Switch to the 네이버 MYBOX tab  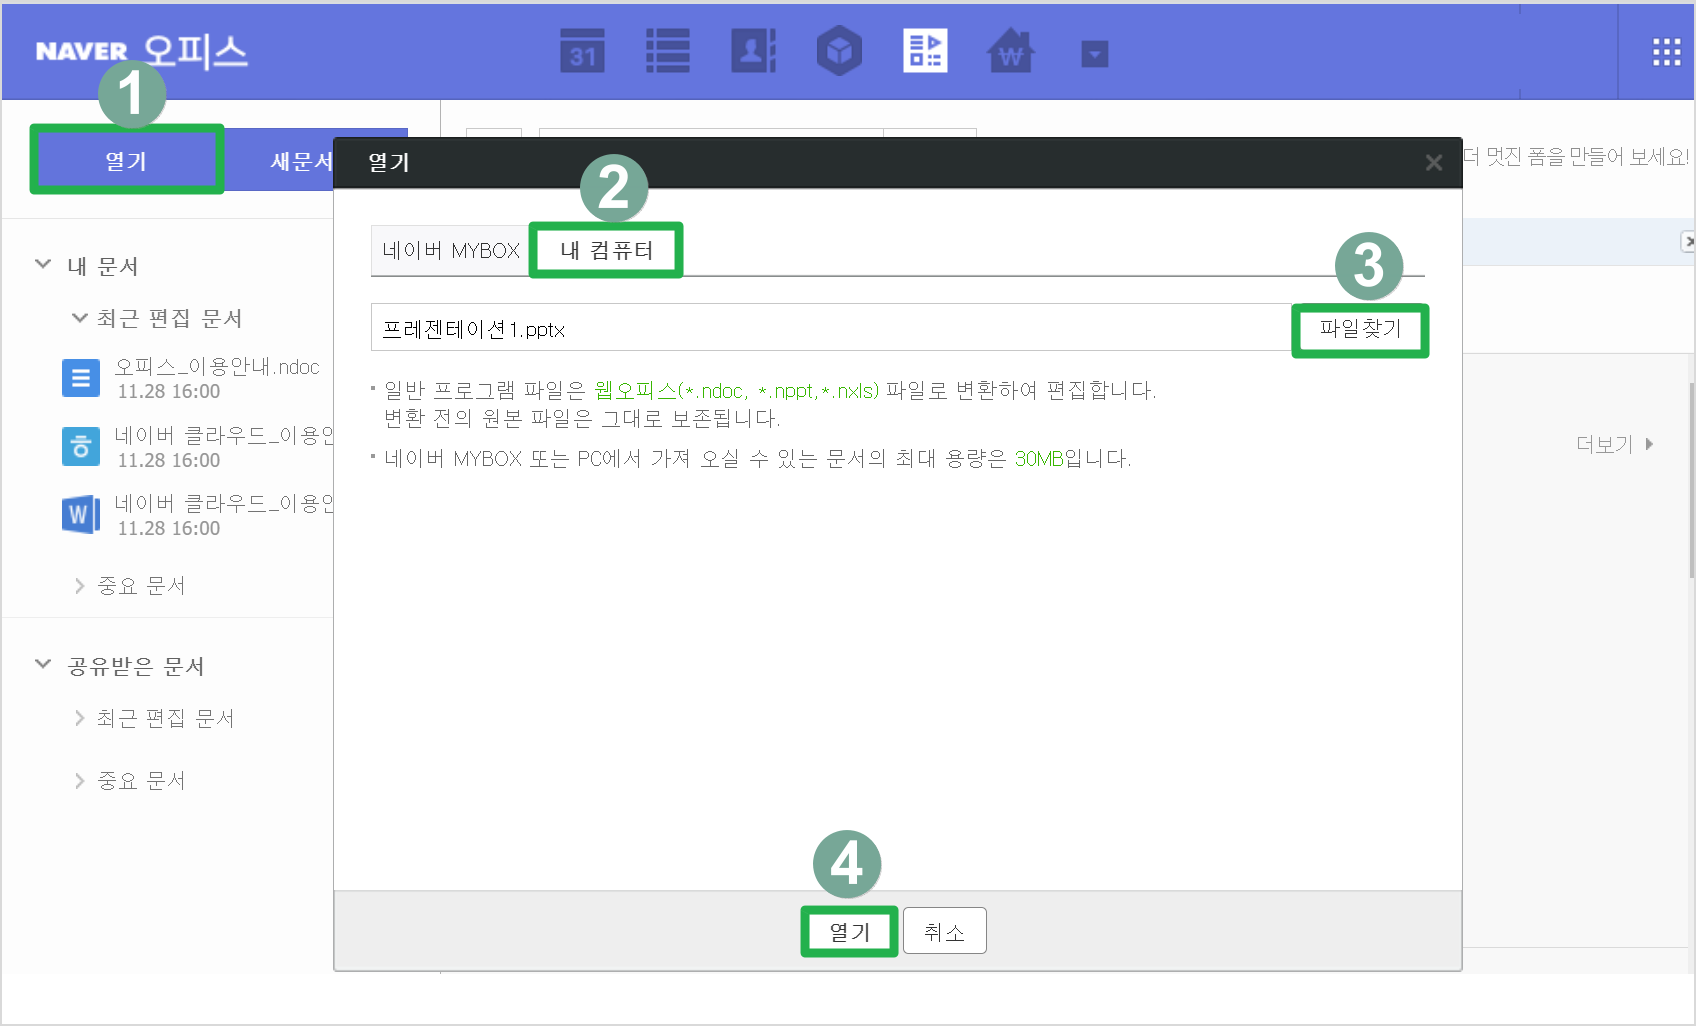pos(451,250)
